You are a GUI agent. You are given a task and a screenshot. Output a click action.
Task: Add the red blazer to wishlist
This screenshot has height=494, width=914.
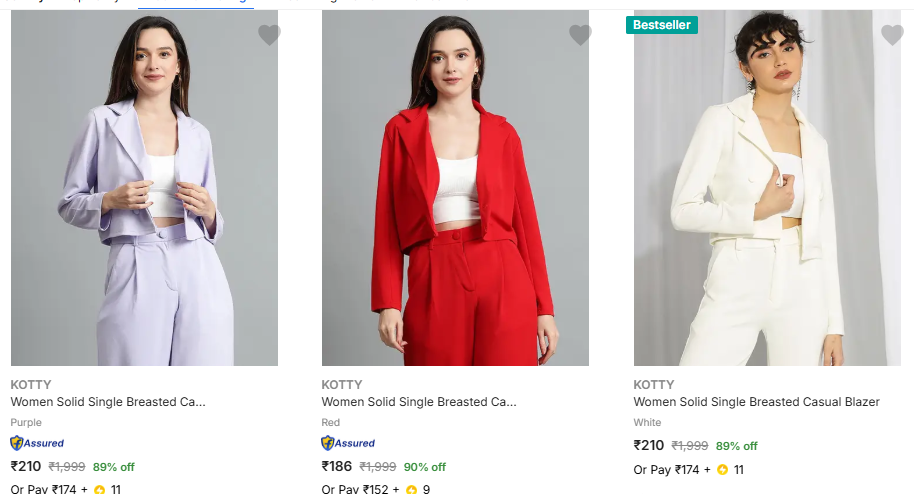coord(580,35)
